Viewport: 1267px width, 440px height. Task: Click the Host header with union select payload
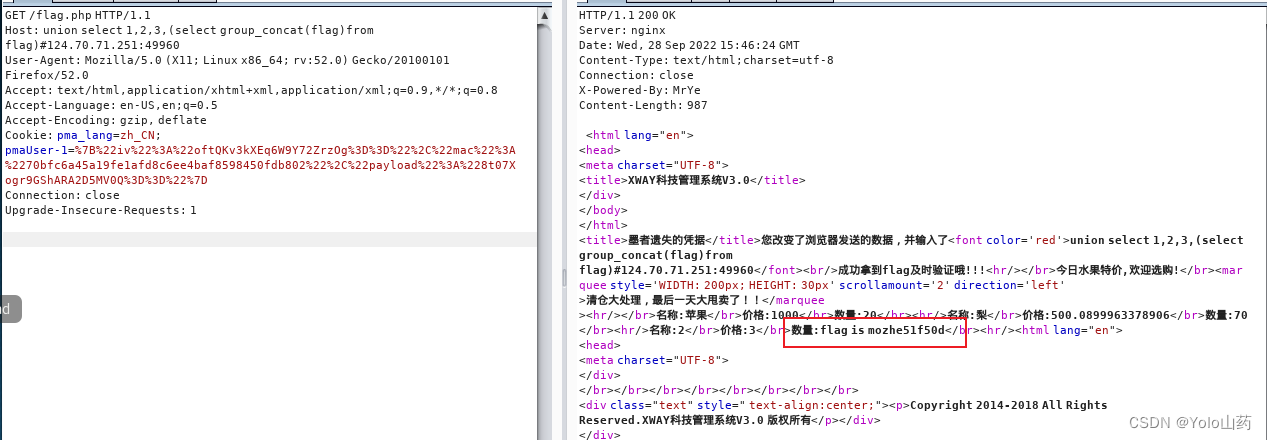click(189, 30)
